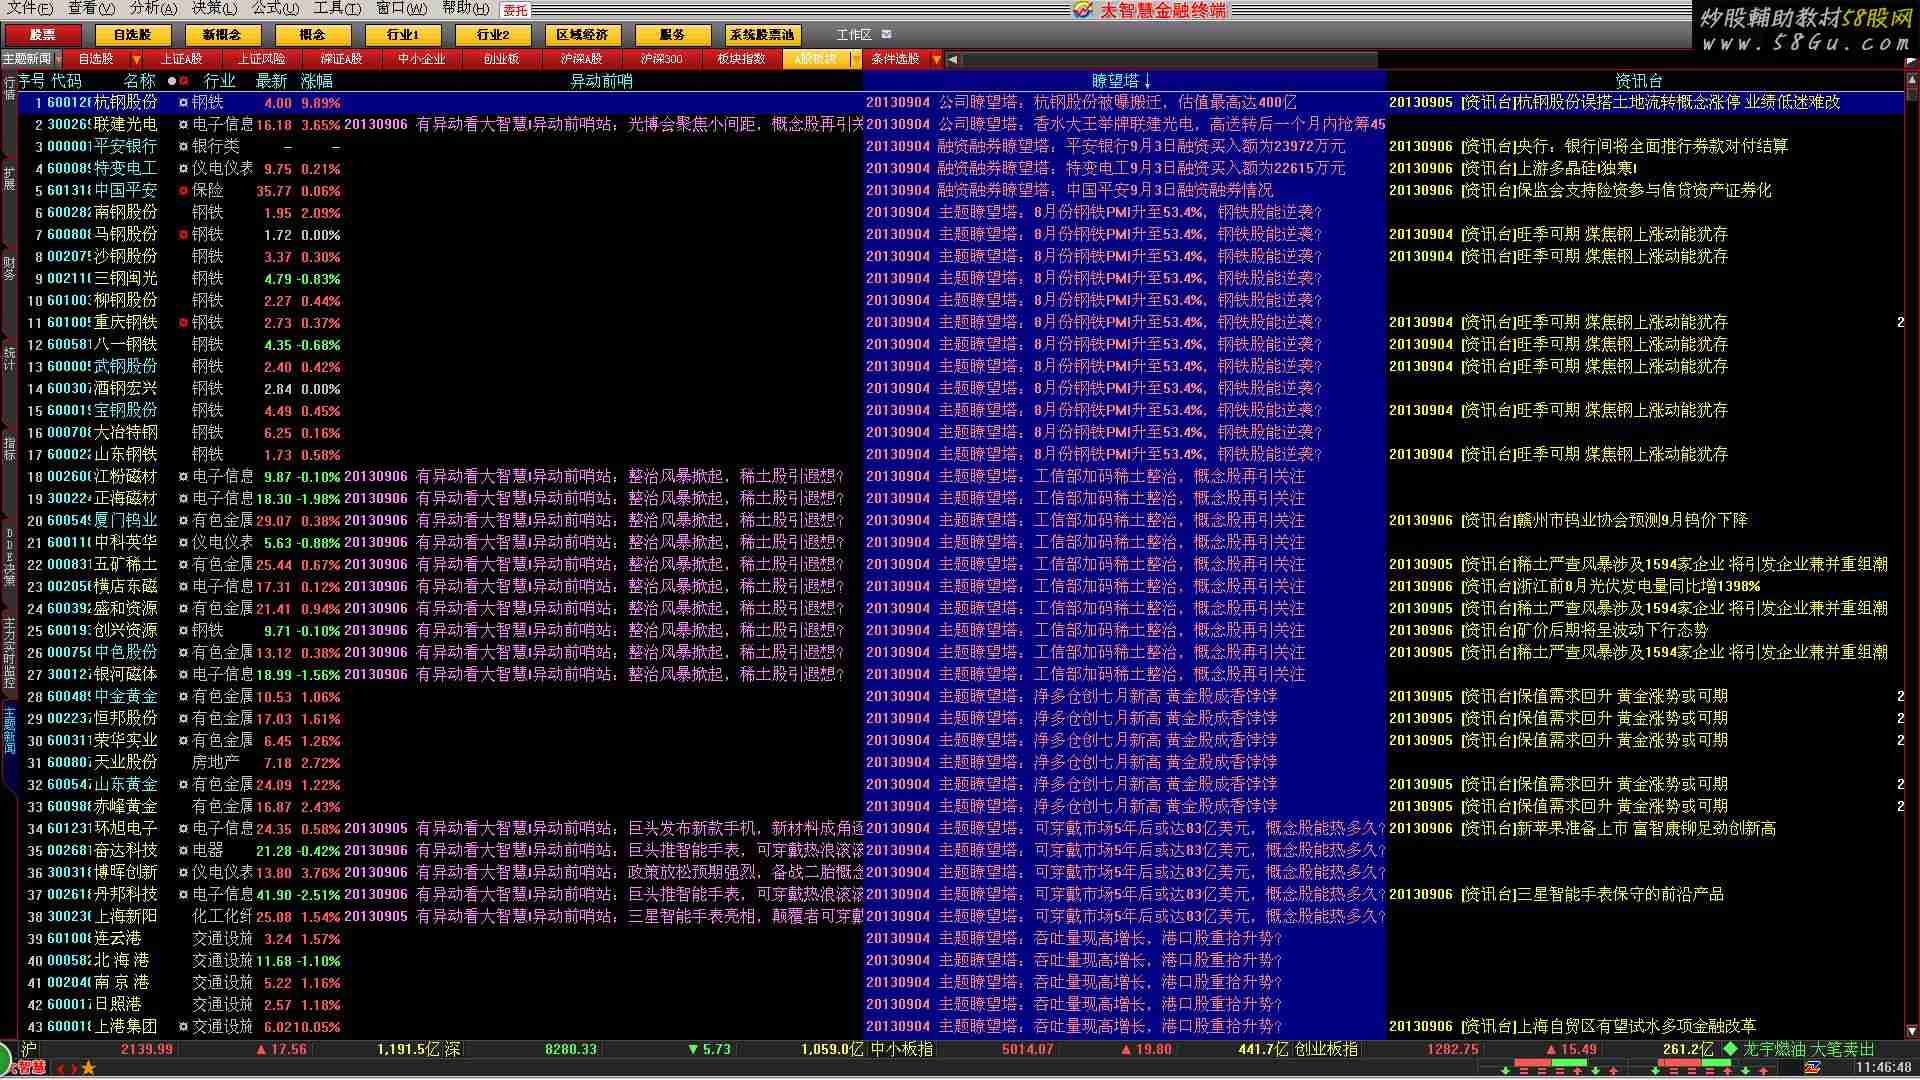Select the 山东黄金 stock row
1920x1080 pixels.
961,784
